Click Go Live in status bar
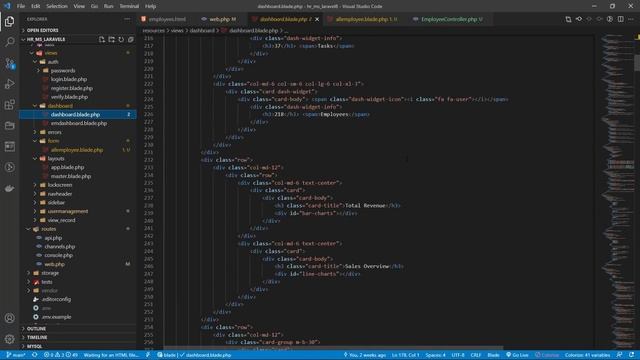Screen dimensions: 640x360 click(x=517, y=355)
